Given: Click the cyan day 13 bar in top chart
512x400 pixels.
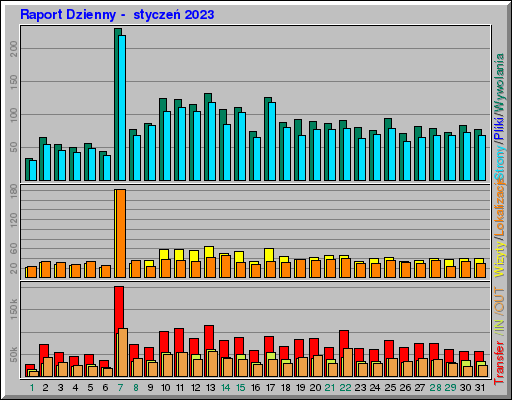Looking at the screenshot, I should click(212, 142).
